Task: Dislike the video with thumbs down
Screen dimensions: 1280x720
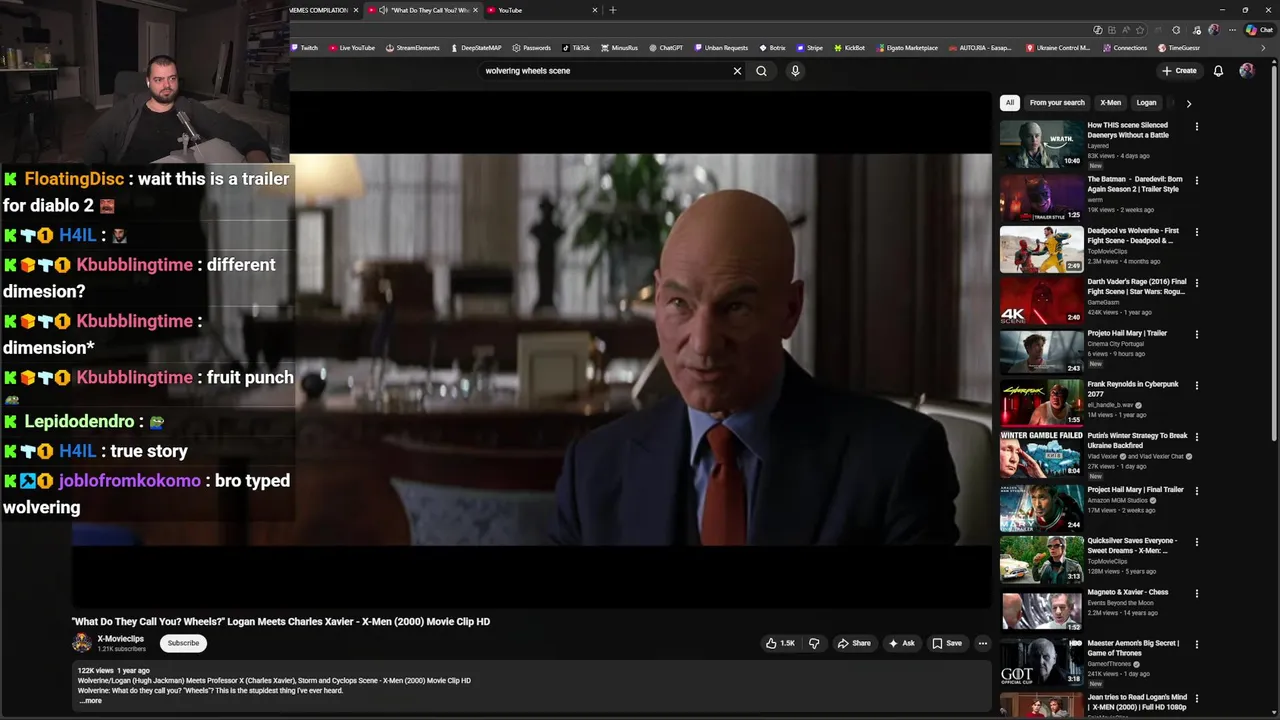Action: [x=813, y=643]
